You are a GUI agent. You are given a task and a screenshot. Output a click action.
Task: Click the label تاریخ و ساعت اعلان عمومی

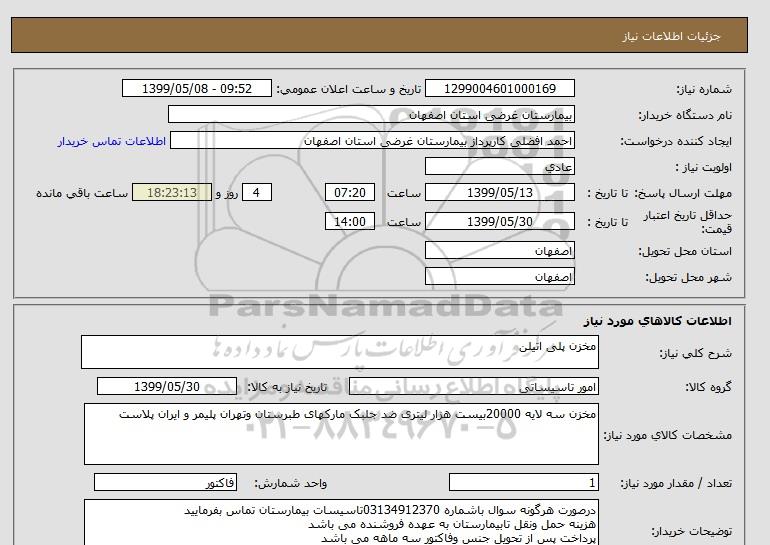349,89
